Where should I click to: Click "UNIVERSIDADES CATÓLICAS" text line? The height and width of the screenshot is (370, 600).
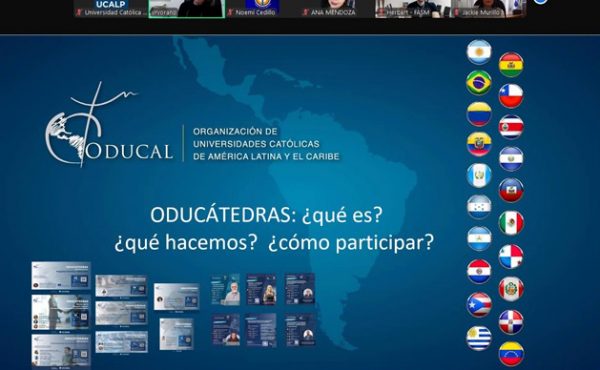pyautogui.click(x=256, y=144)
